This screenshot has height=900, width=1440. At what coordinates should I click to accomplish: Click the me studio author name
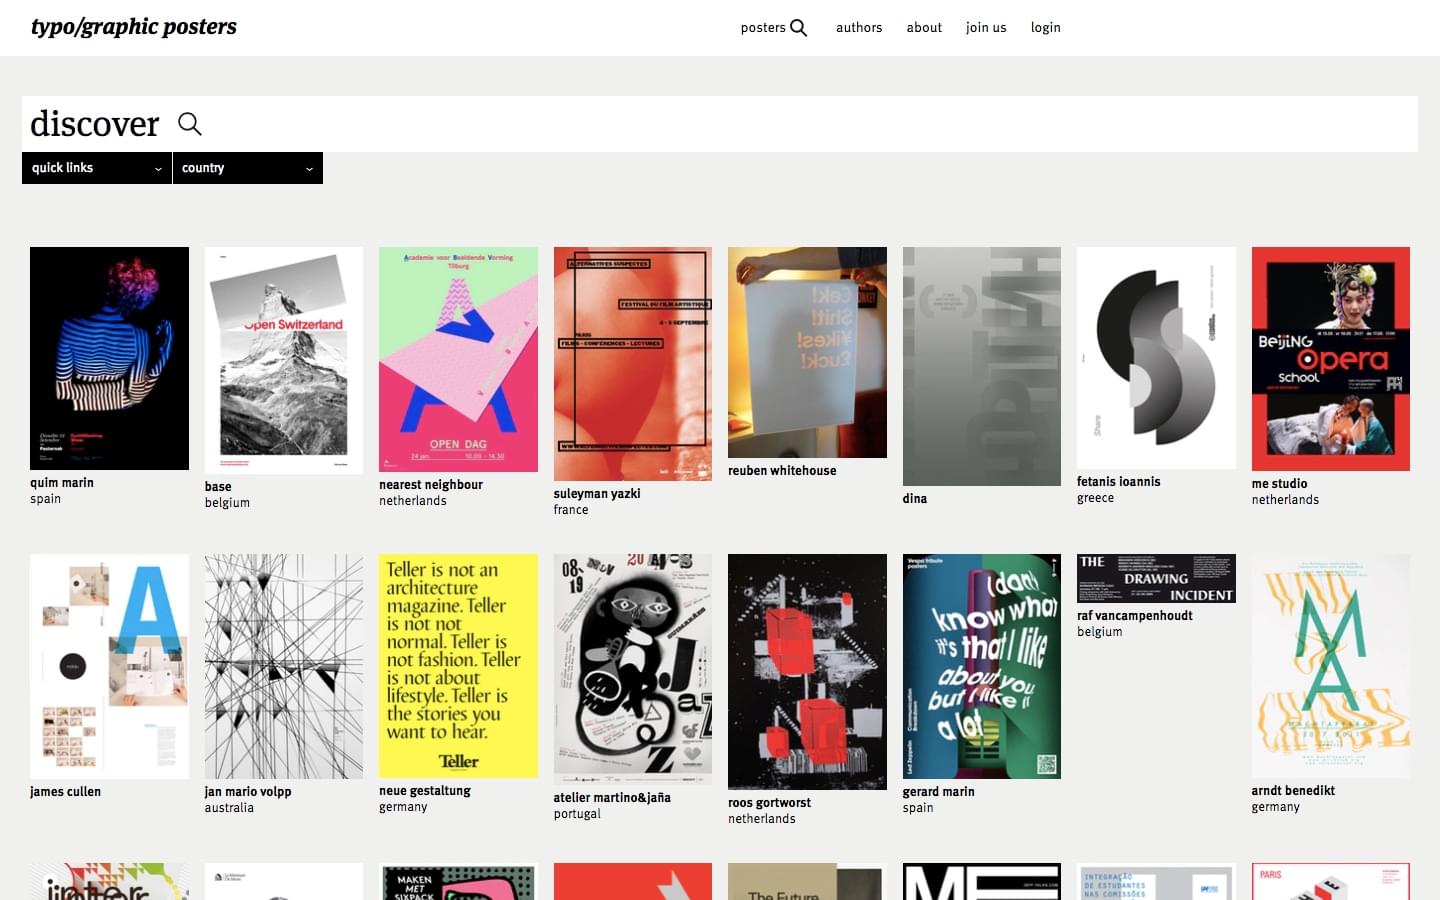coord(1280,484)
